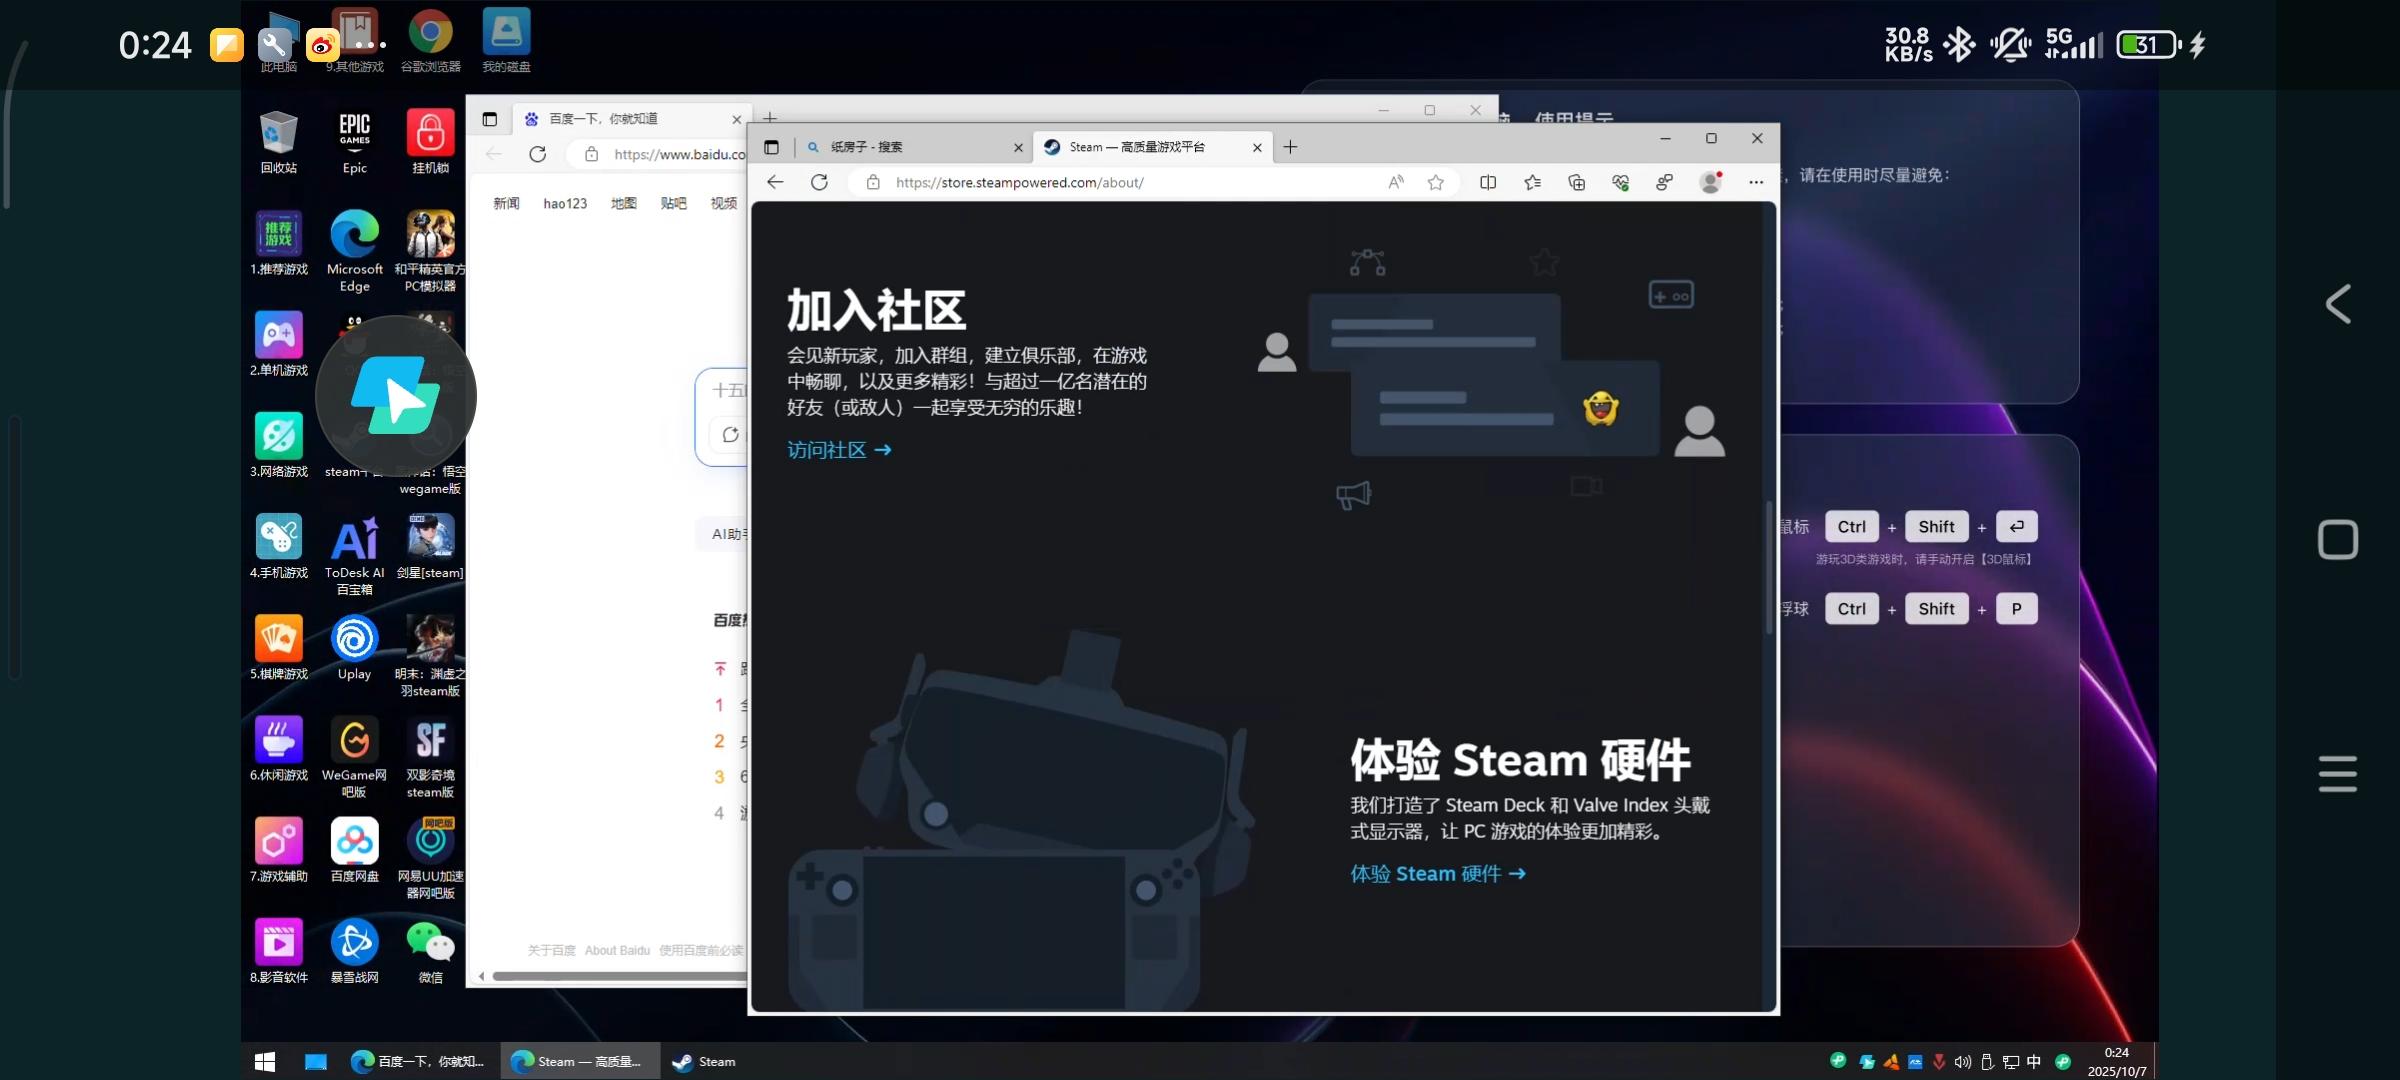The width and height of the screenshot is (2400, 1080).
Task: Click the back arrow in Steam browser window
Action: (x=775, y=182)
